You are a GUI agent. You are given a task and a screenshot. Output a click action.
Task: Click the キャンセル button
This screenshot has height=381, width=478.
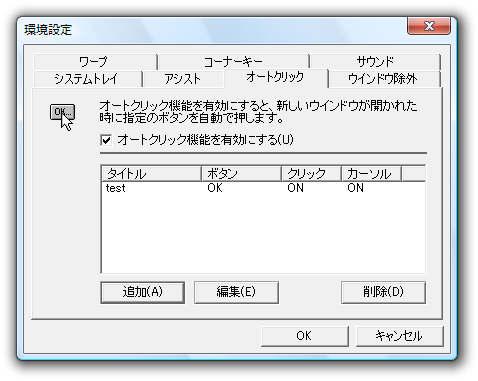(399, 336)
